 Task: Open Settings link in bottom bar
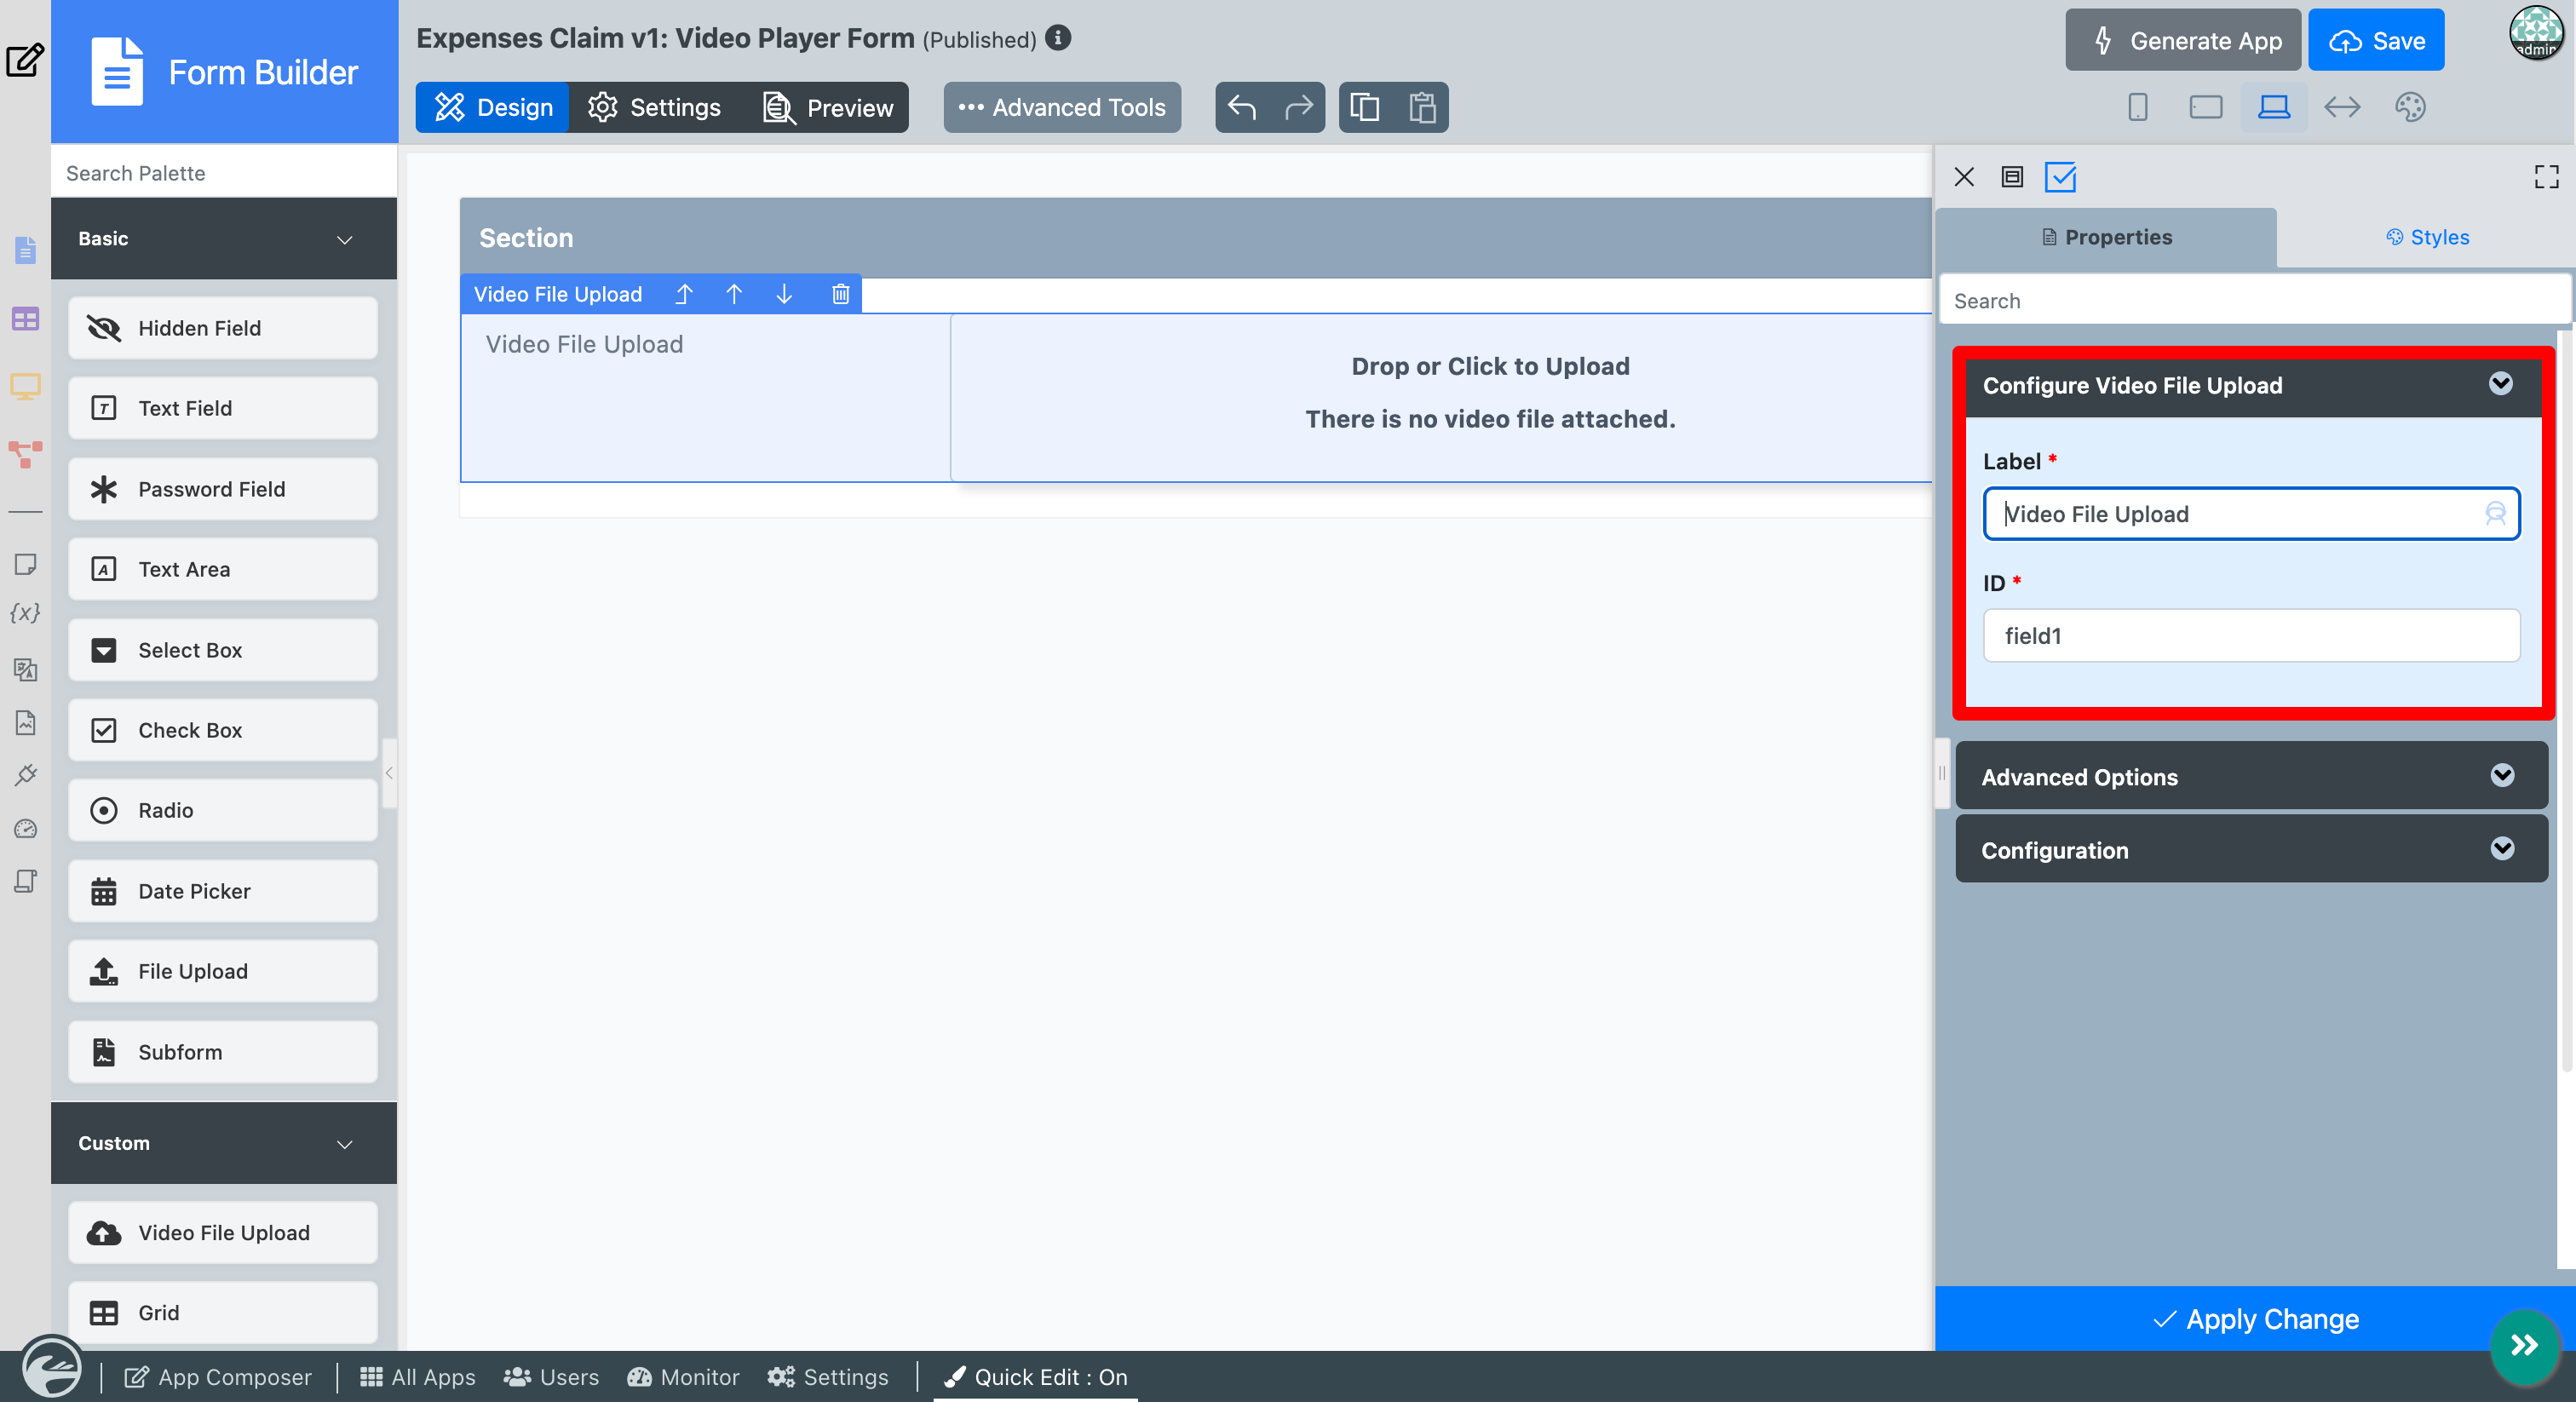click(828, 1377)
